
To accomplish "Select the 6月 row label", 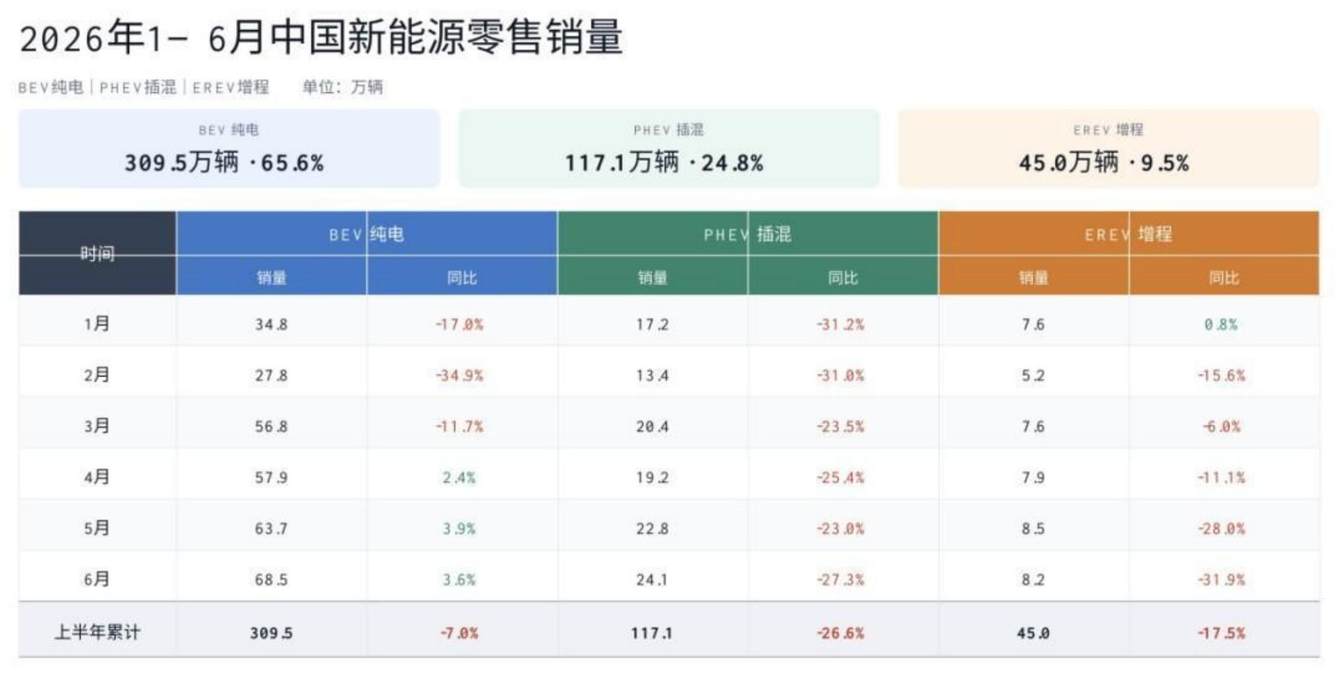I will (97, 579).
